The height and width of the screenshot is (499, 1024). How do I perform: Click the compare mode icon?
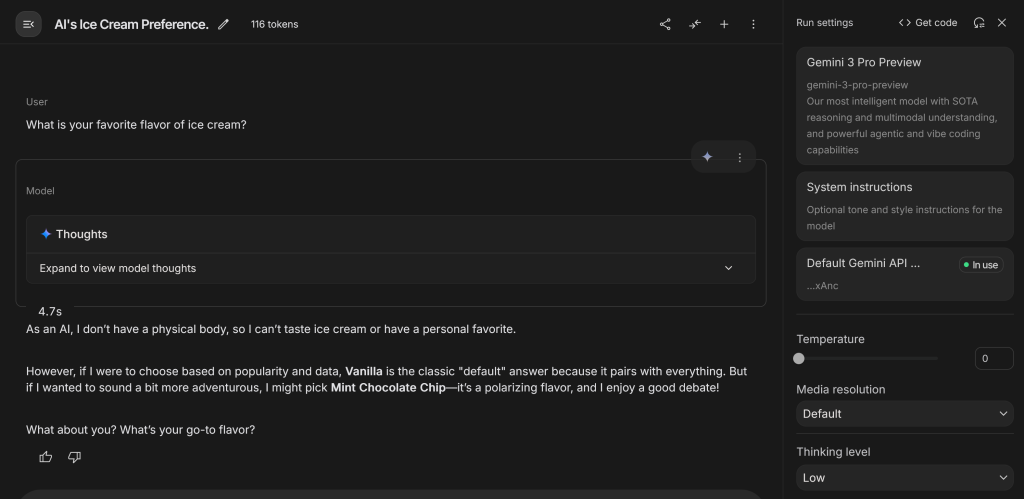(695, 24)
